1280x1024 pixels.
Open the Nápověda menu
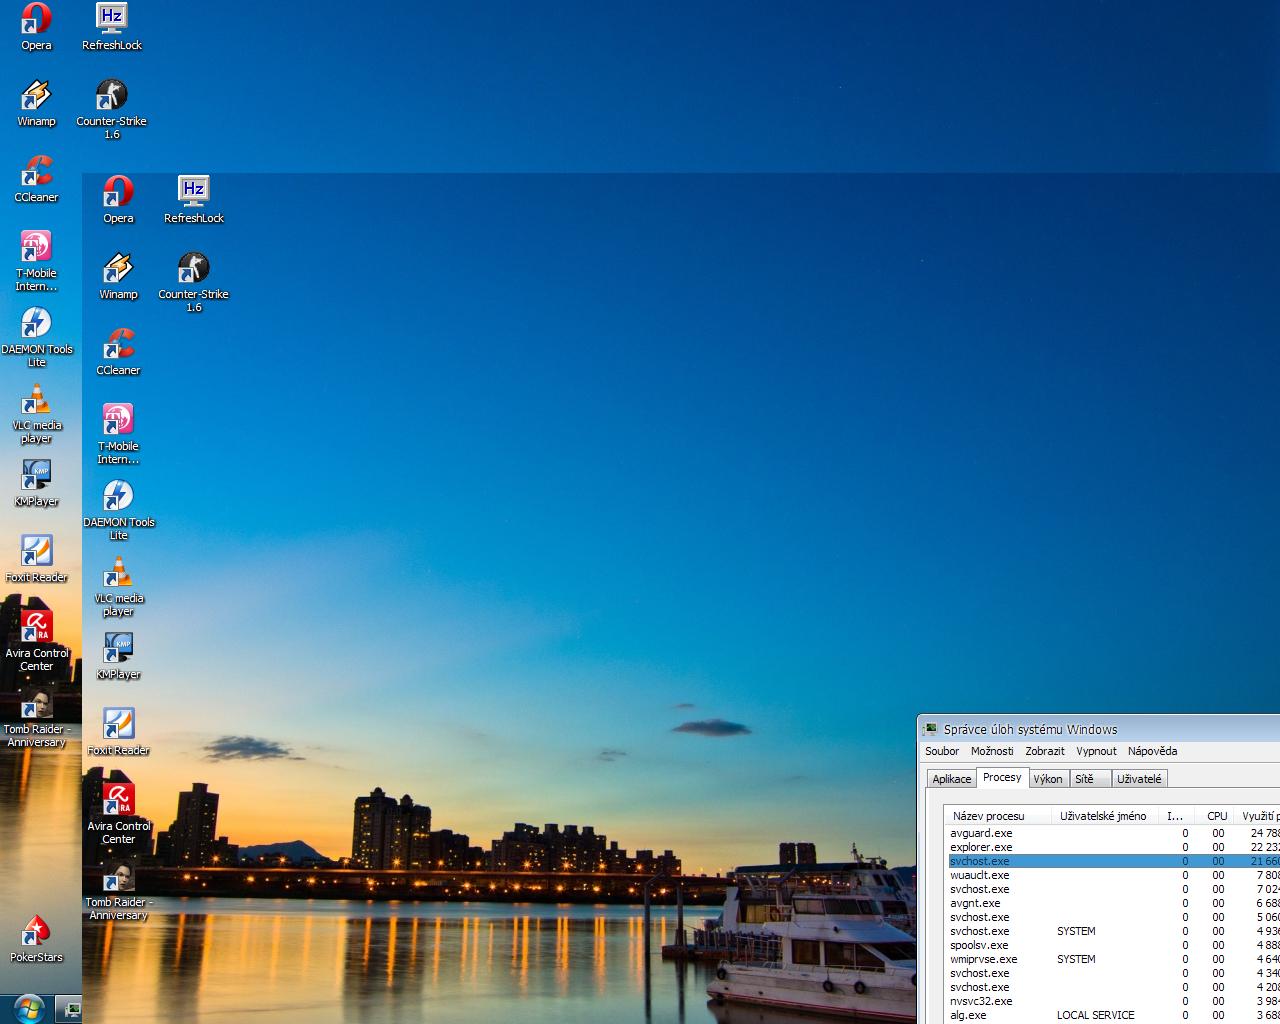(x=1152, y=751)
